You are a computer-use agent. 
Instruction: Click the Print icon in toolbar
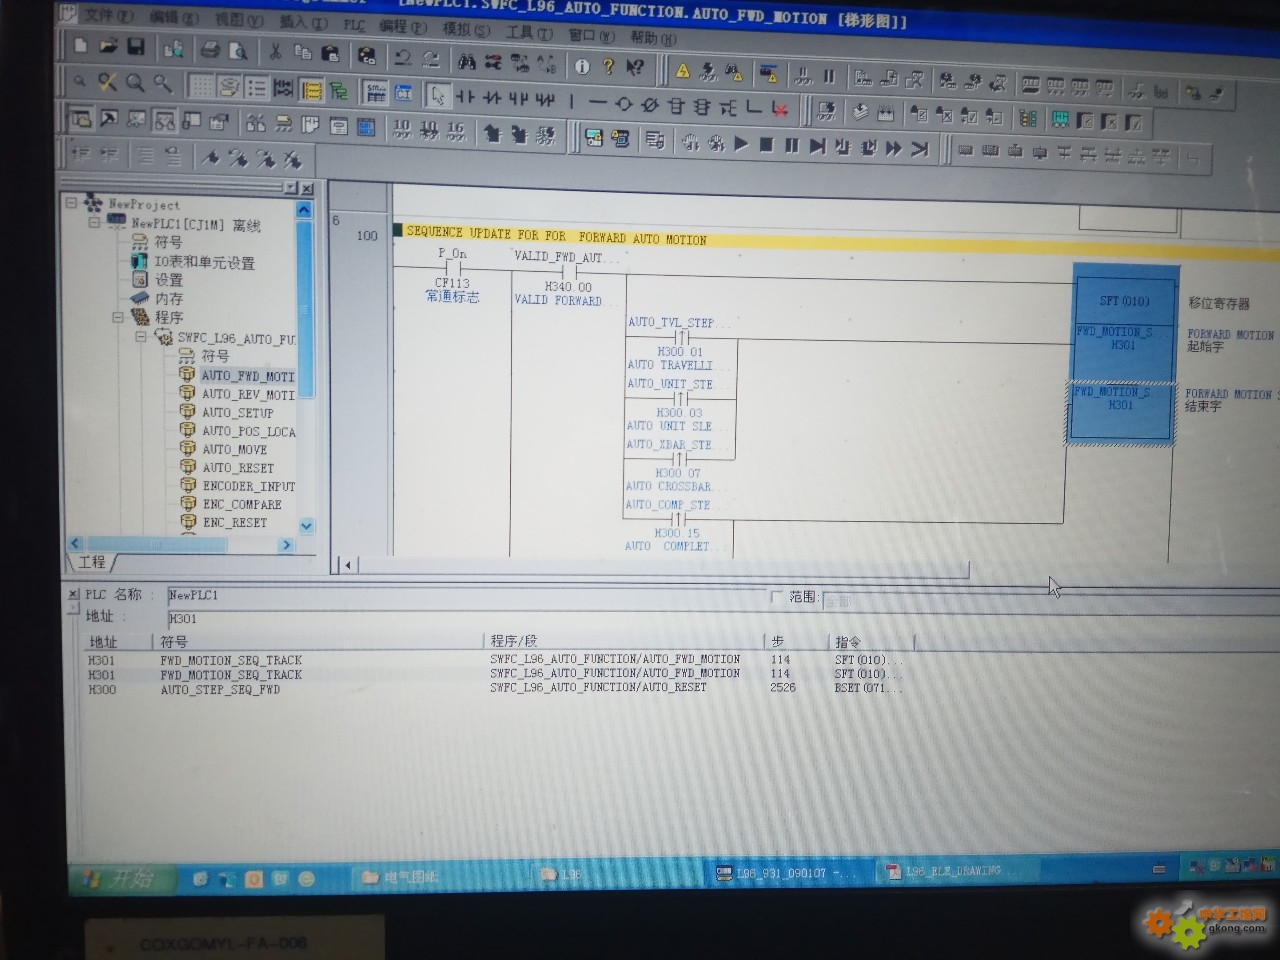click(210, 49)
